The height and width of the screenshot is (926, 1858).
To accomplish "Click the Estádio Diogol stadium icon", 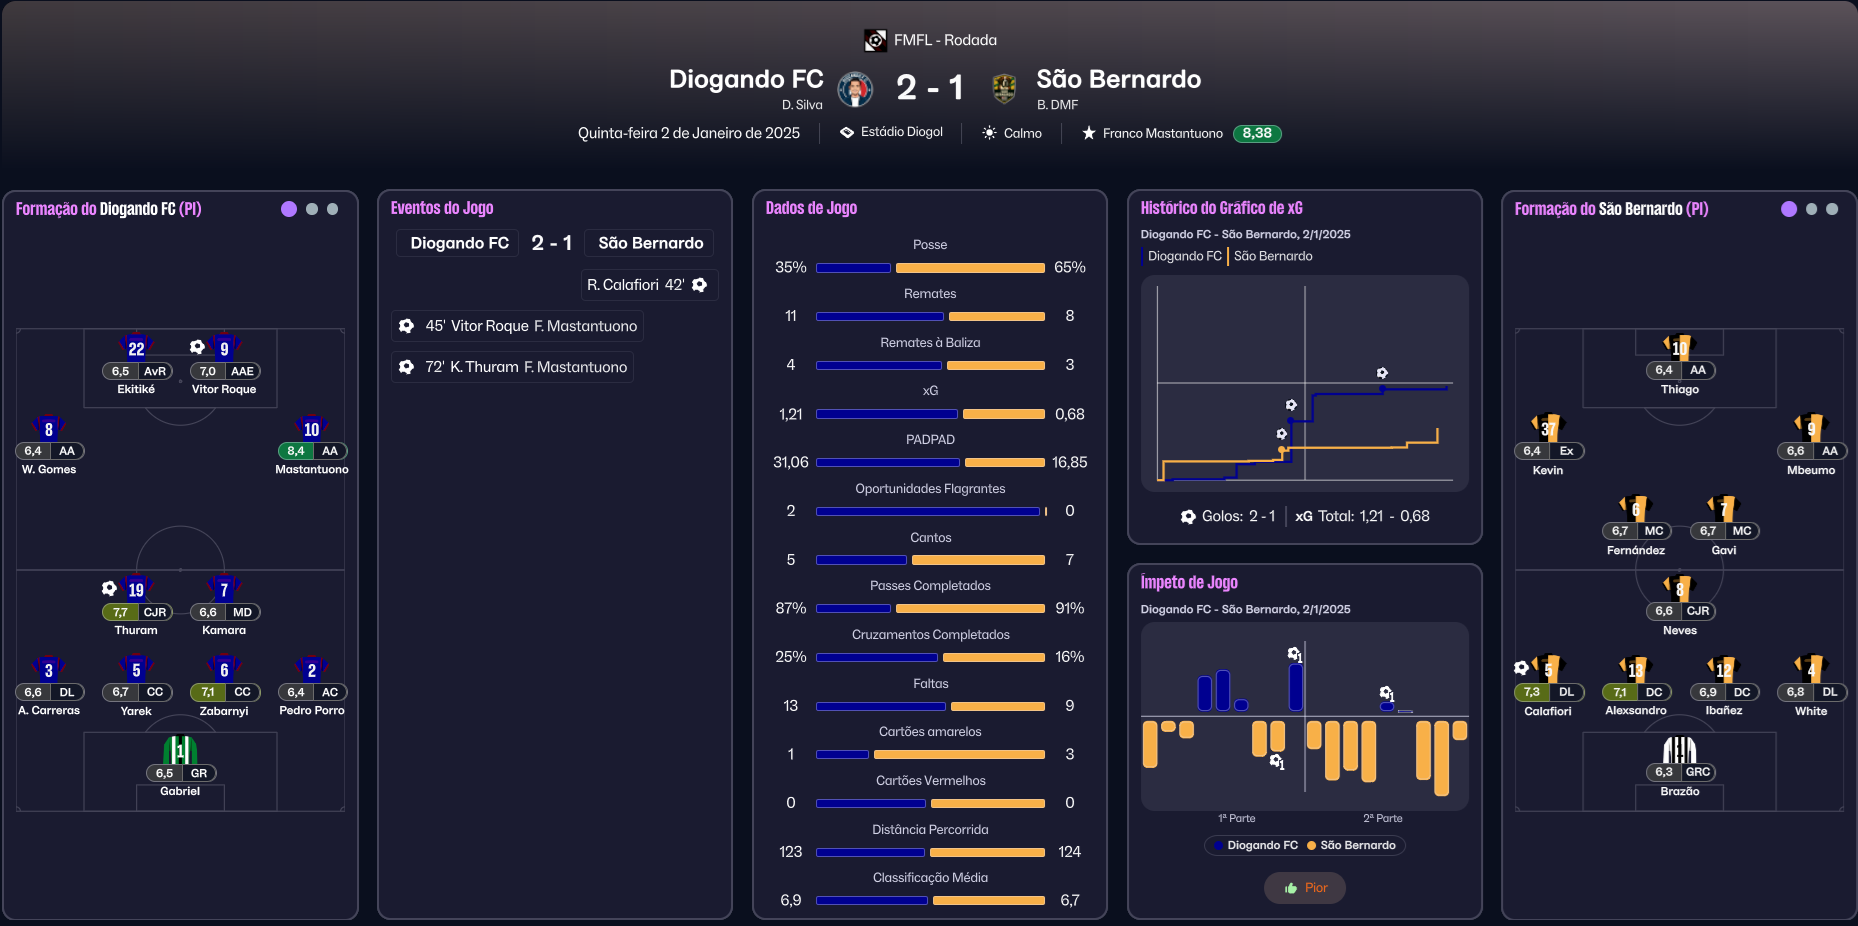I will click(847, 132).
